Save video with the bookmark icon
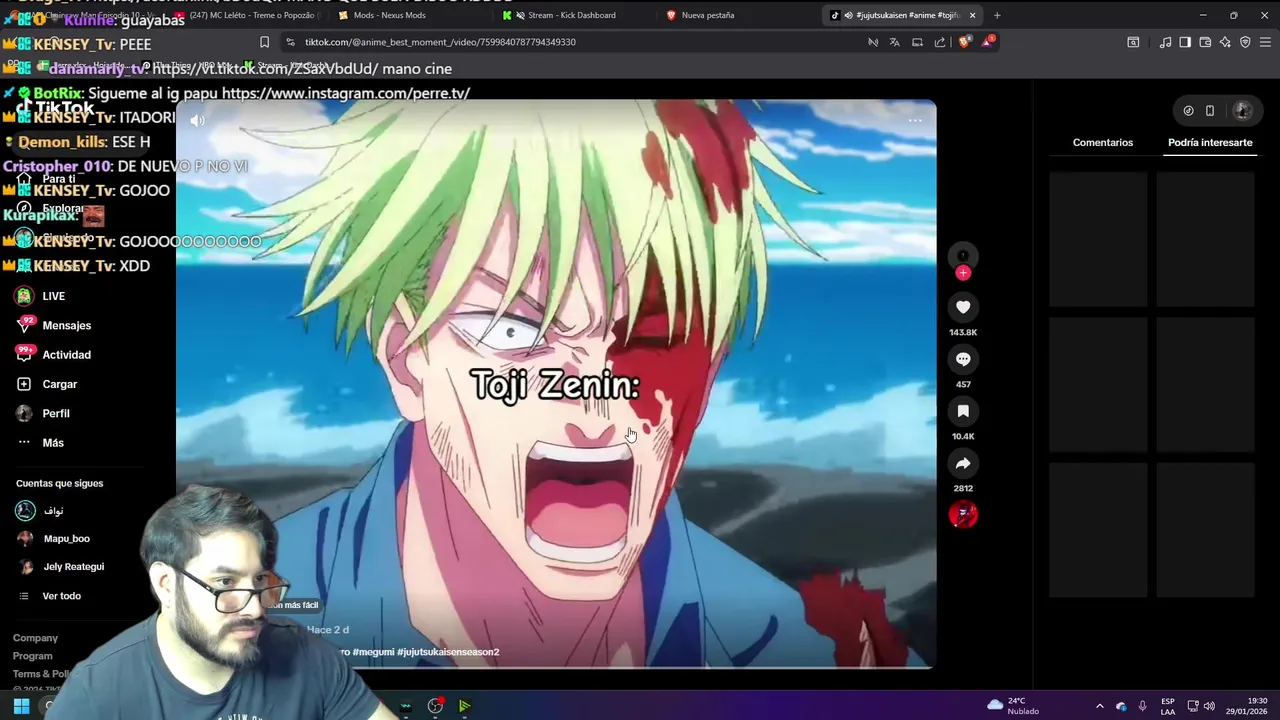1280x720 pixels. 963,411
